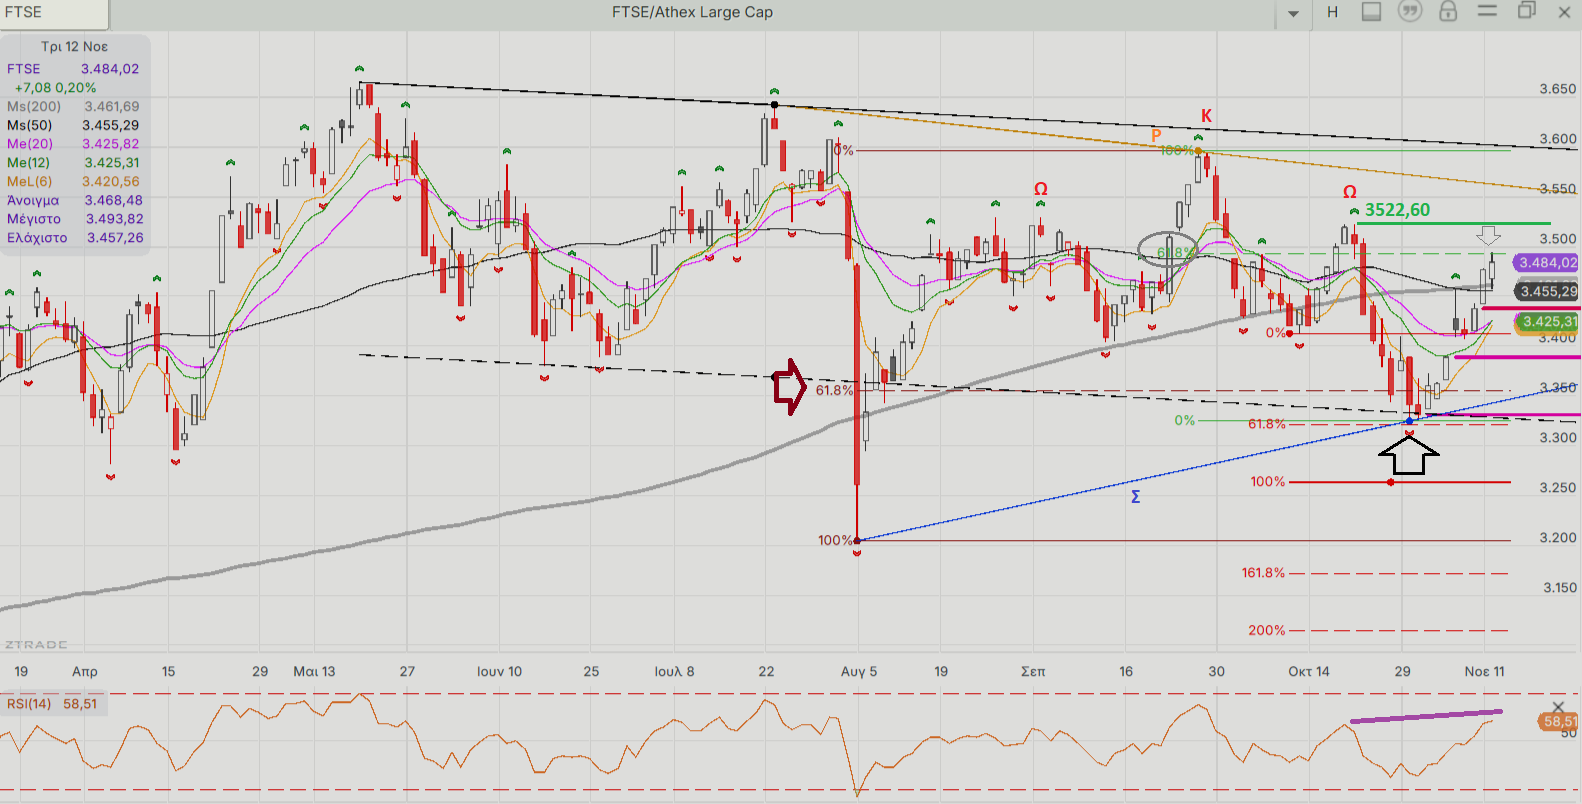Select the FTSE 3.484,02 legend row
Viewport: 1582px width, 804px height.
[x=73, y=69]
